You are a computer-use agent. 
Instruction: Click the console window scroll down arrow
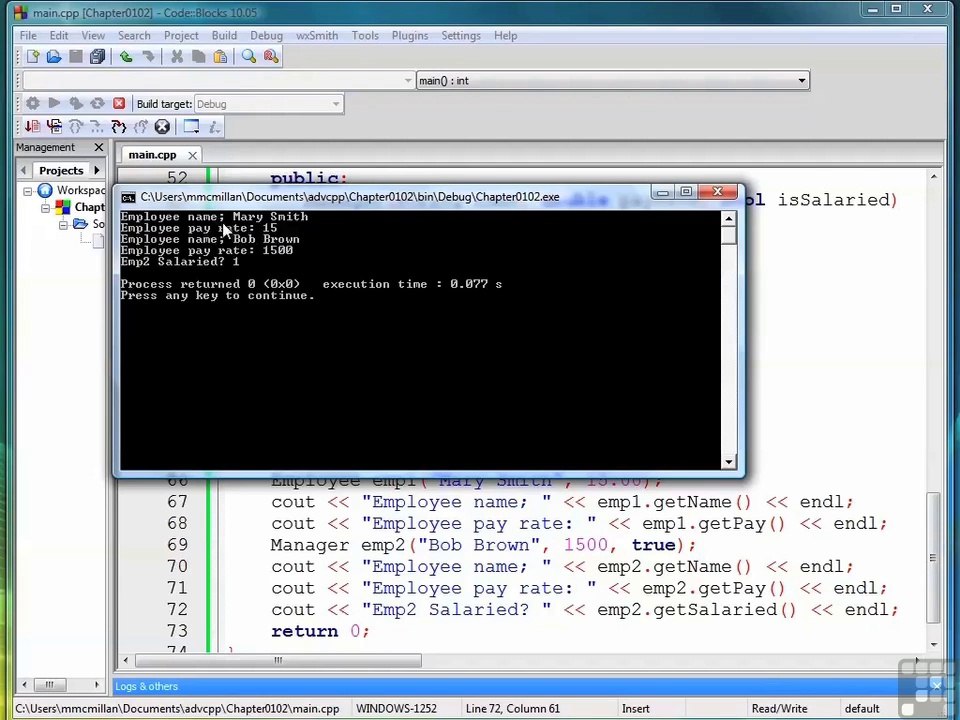[x=729, y=462]
